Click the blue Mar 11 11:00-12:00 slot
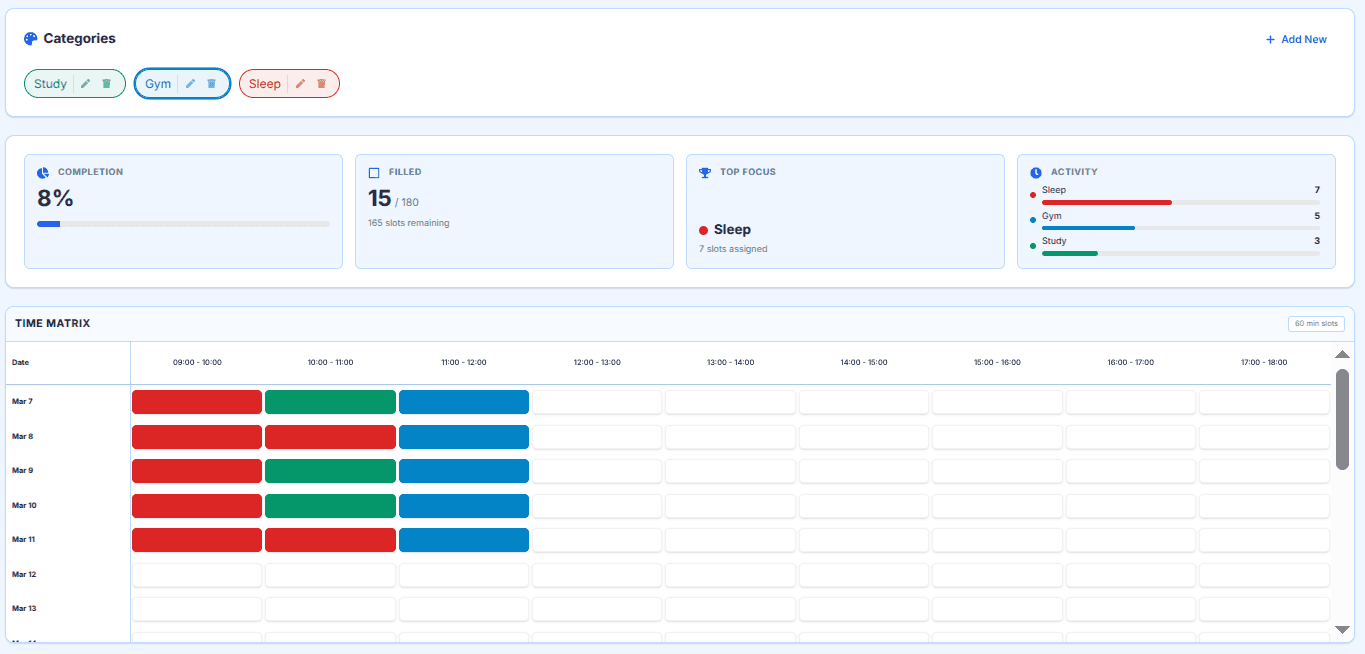Screen dimensions: 1365x654 click(x=463, y=540)
